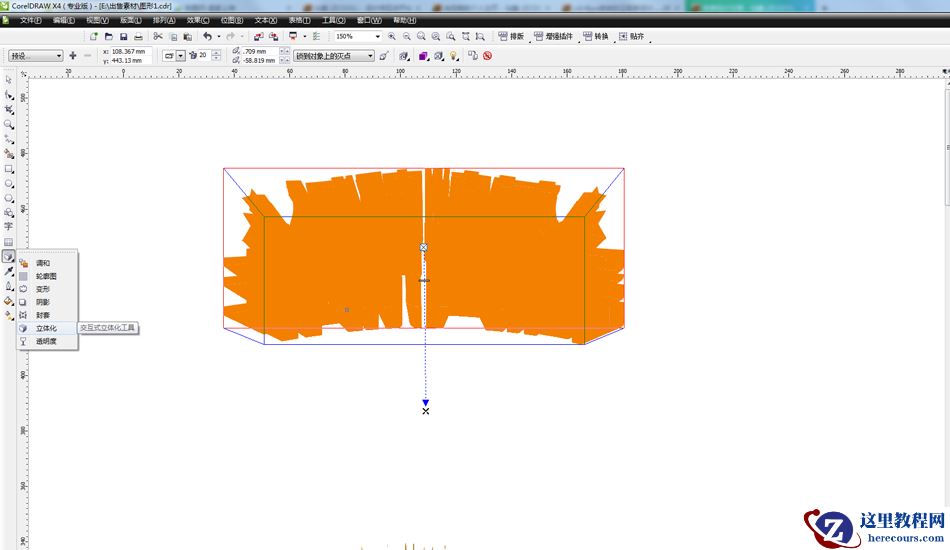Create a new document

(94, 37)
